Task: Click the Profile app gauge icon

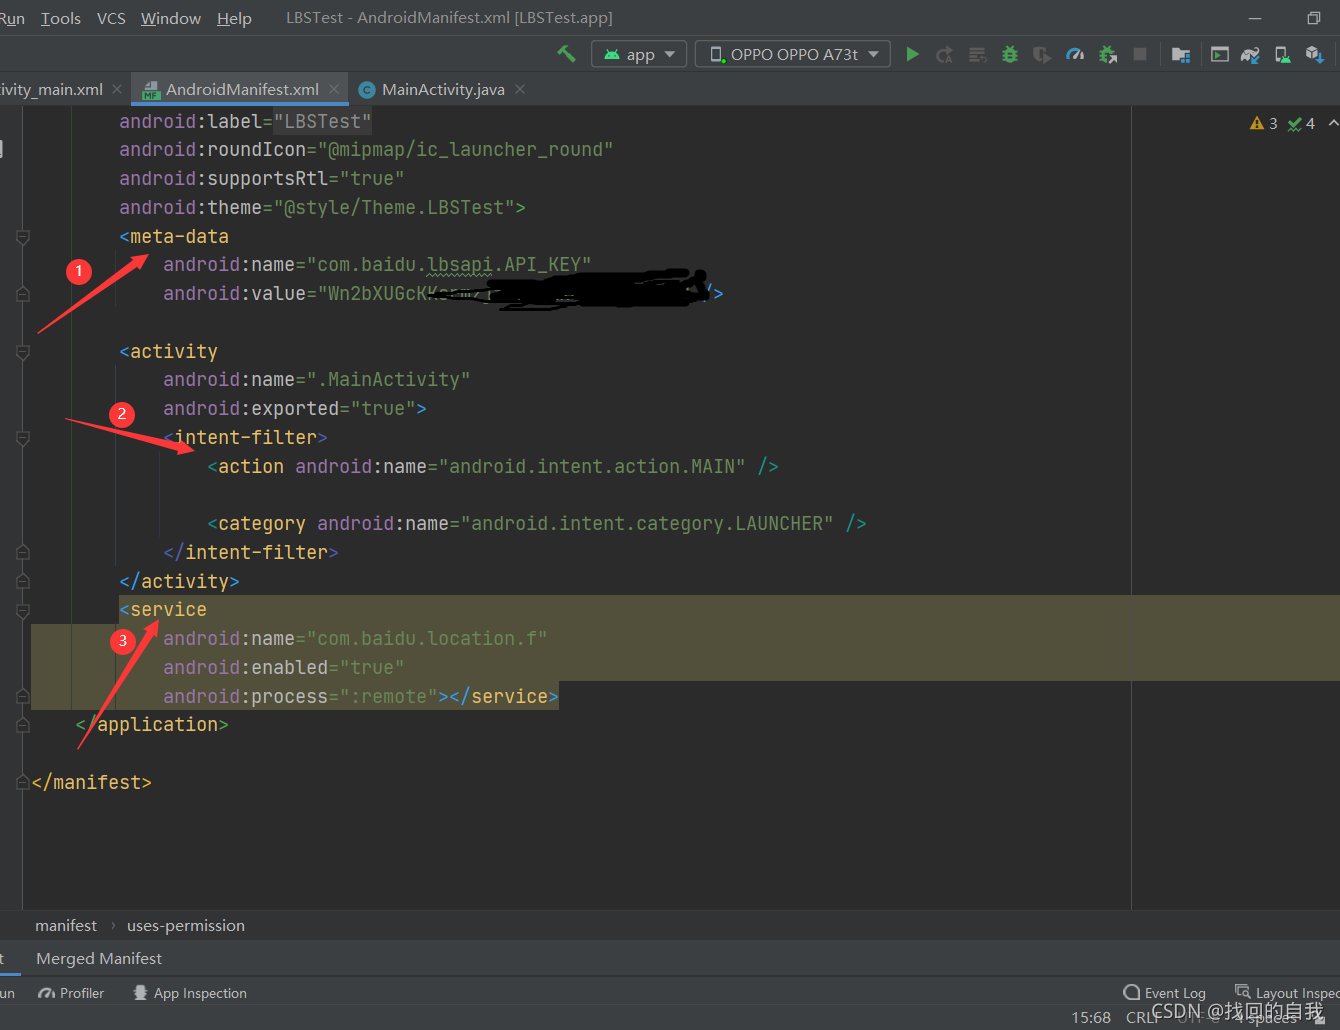Action: [1075, 54]
